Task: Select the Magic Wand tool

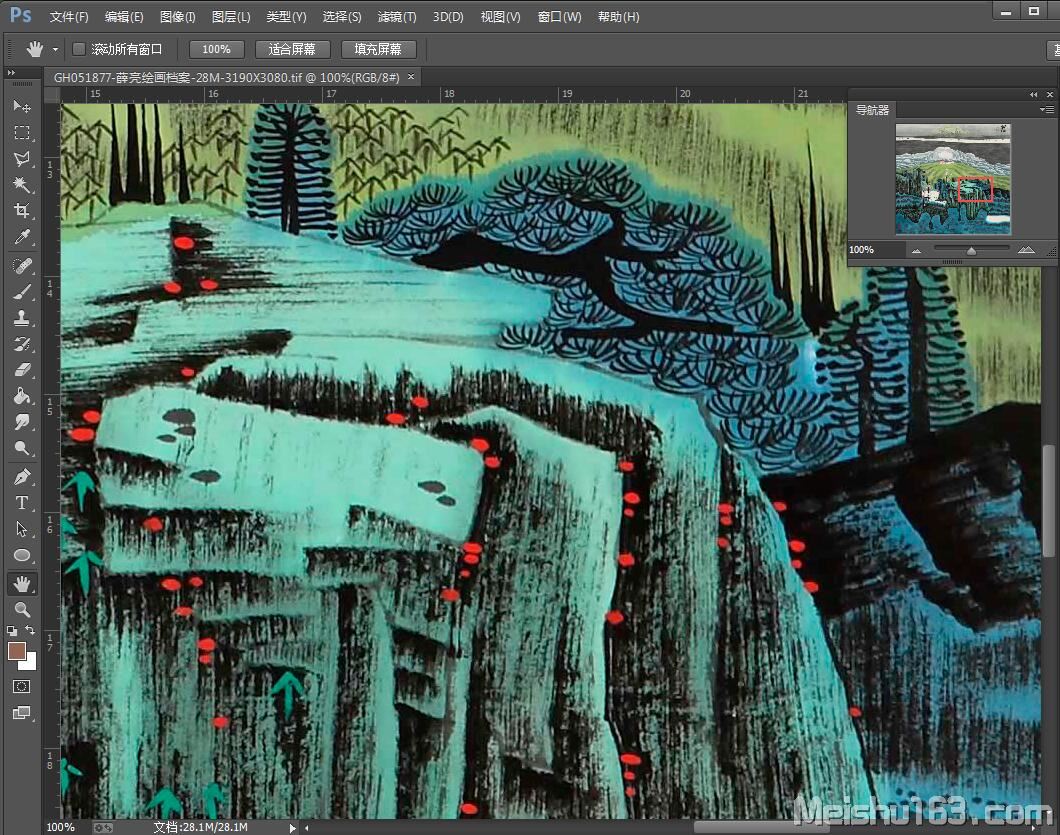Action: click(x=22, y=185)
